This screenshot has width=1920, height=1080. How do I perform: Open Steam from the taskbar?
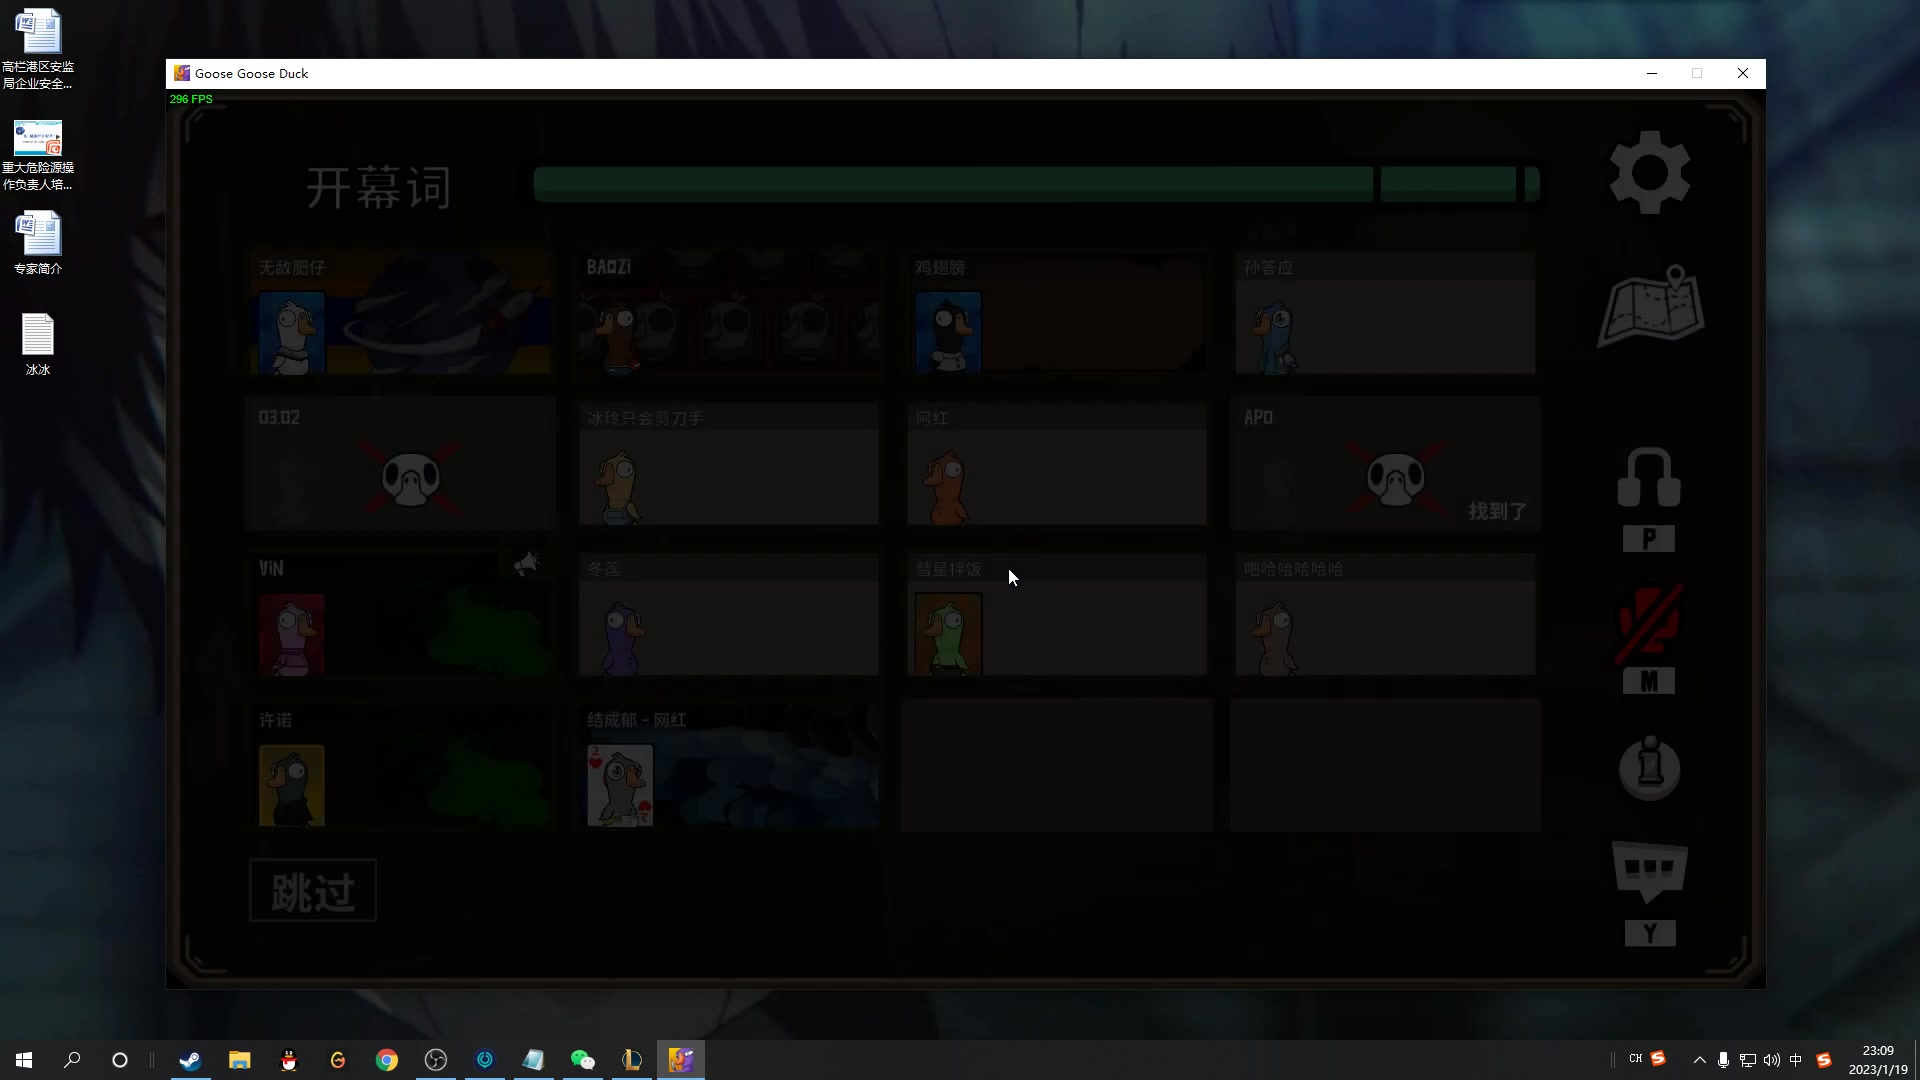coord(190,1060)
